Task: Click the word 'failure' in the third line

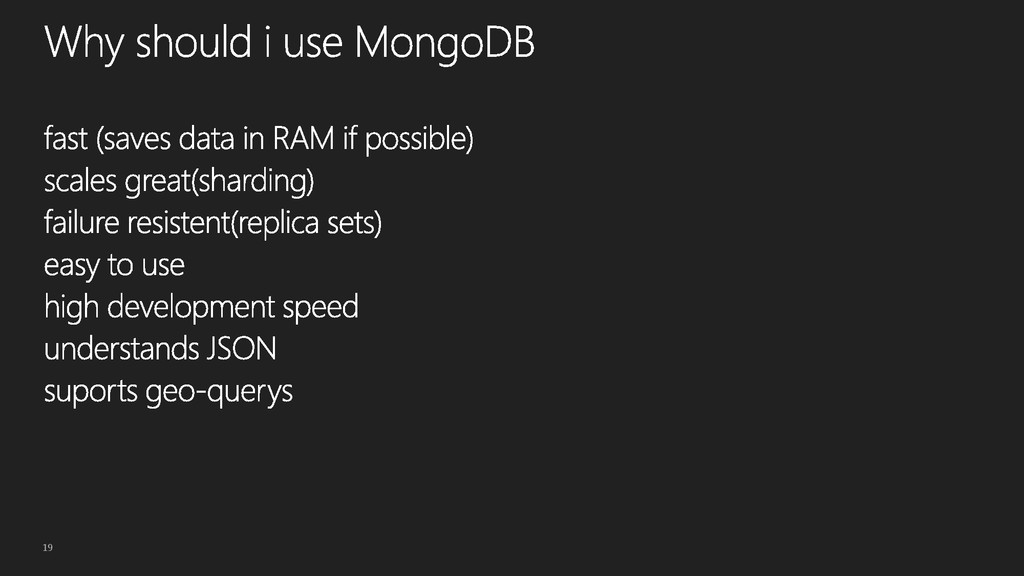Action: [x=82, y=223]
